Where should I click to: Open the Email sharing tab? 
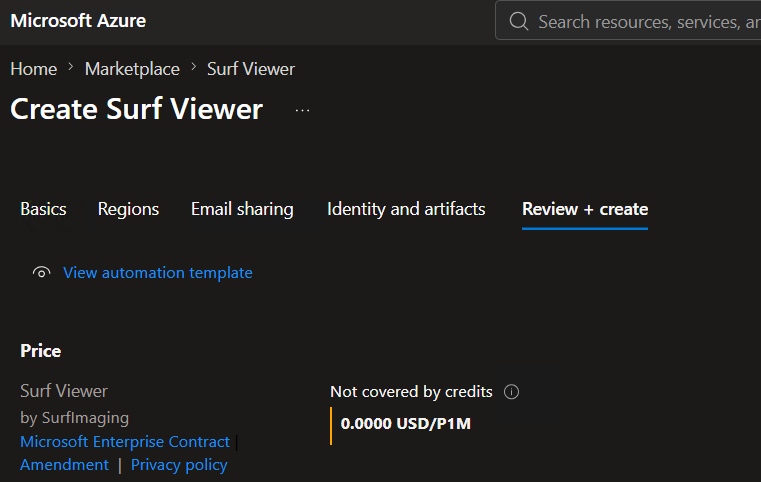click(x=242, y=209)
